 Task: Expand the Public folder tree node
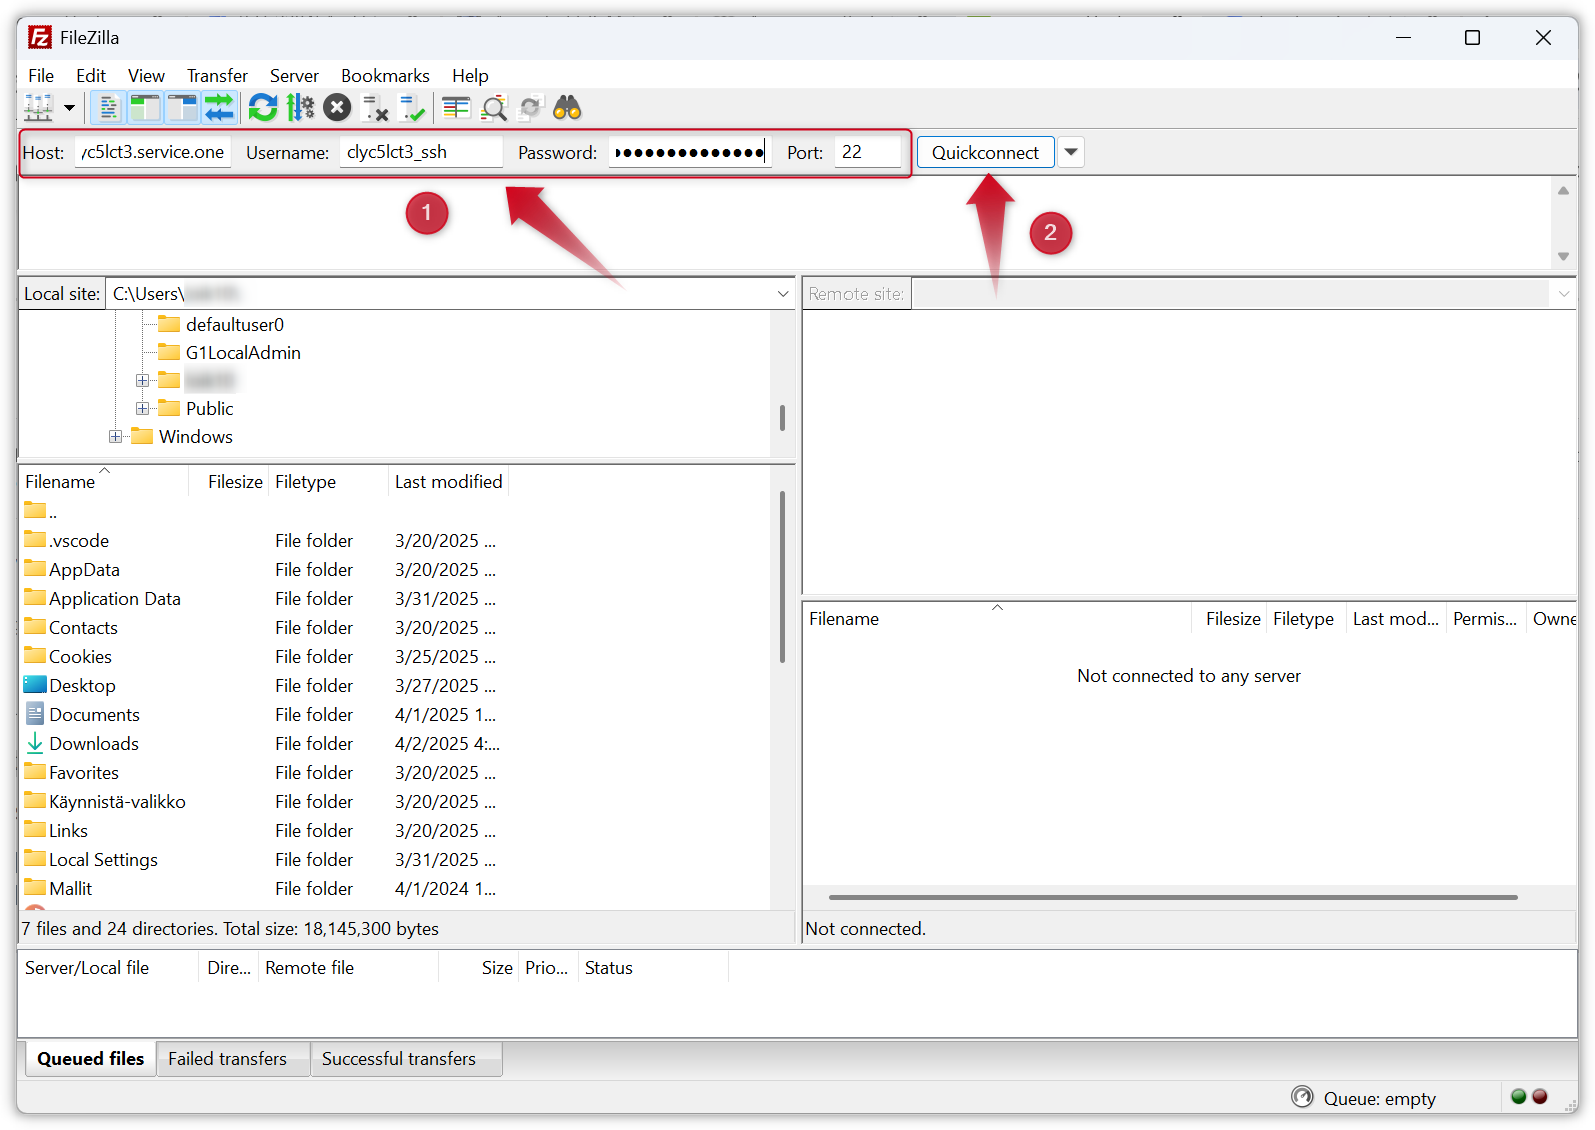coord(142,408)
